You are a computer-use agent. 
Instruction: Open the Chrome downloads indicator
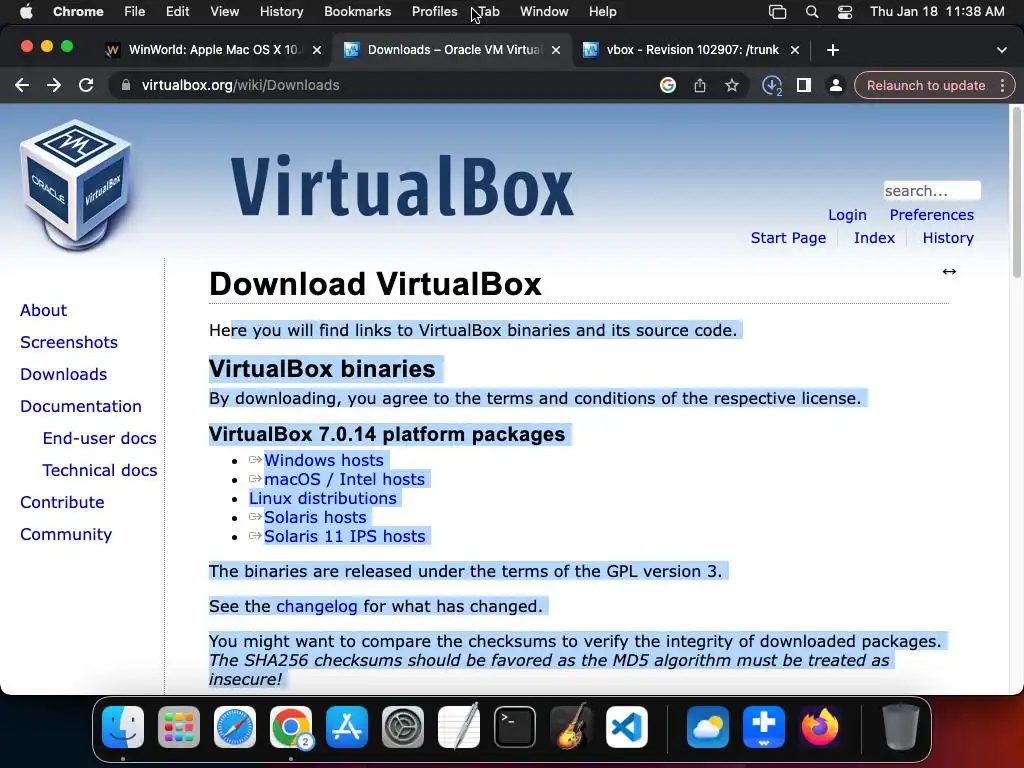click(x=772, y=86)
